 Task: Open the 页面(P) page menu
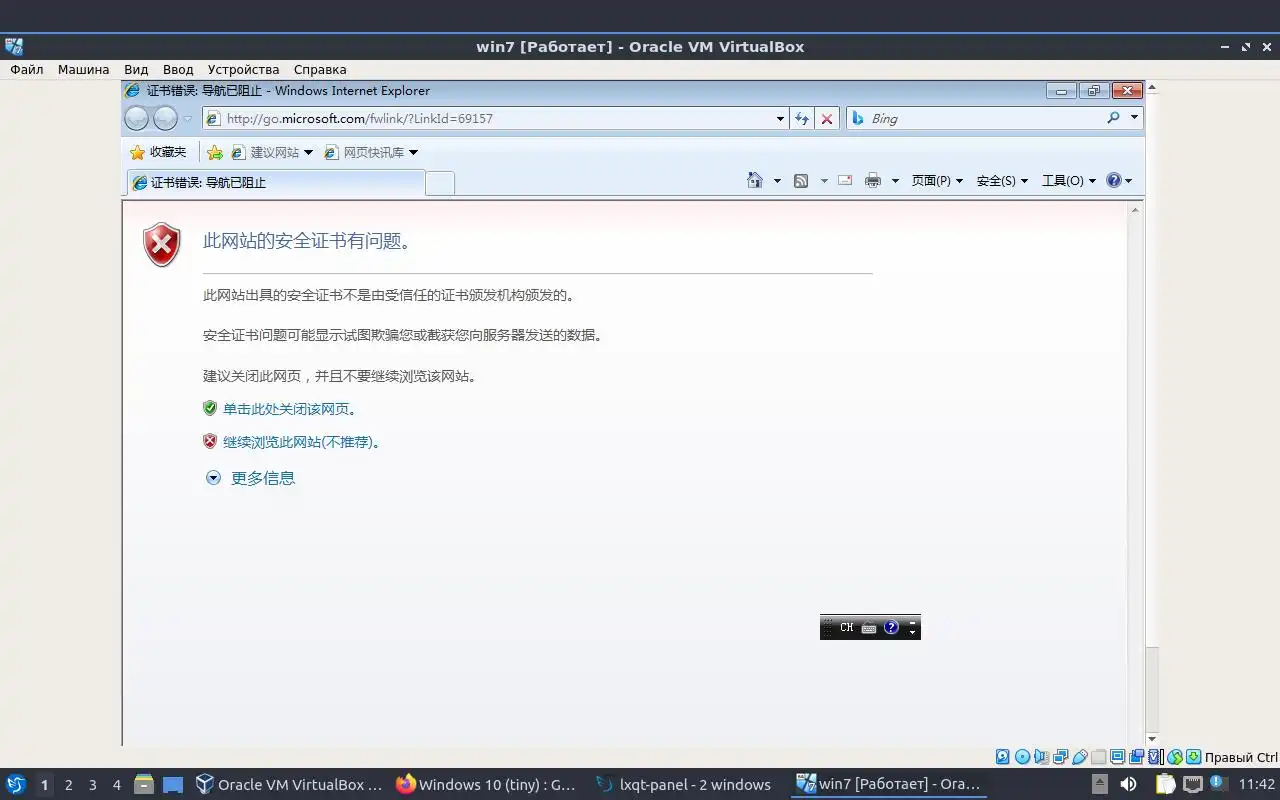click(x=937, y=181)
